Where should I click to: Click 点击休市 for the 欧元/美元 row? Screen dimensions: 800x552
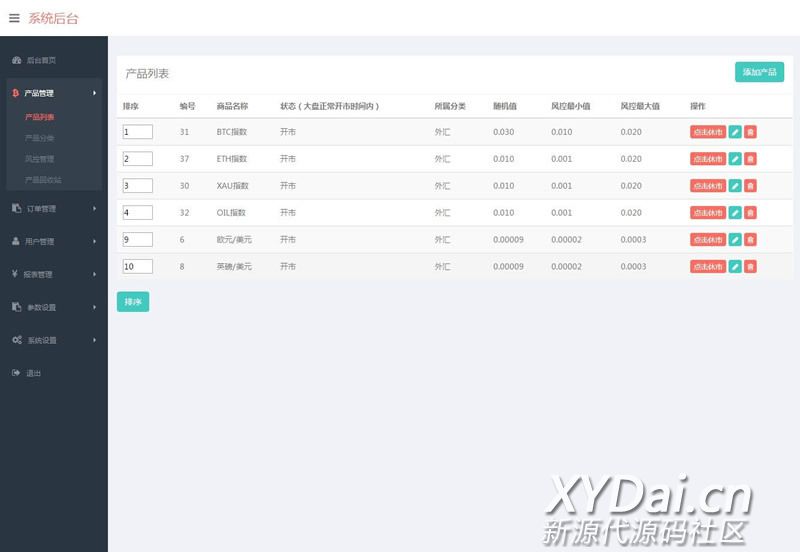tap(708, 239)
